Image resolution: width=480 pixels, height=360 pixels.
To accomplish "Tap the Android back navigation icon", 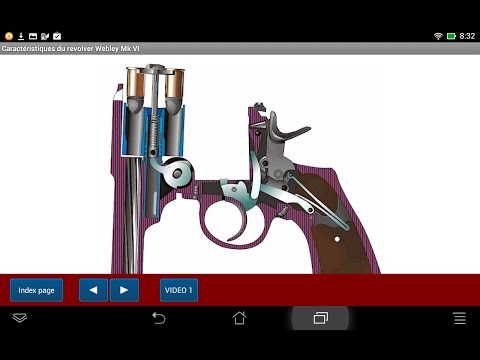I will click(159, 318).
